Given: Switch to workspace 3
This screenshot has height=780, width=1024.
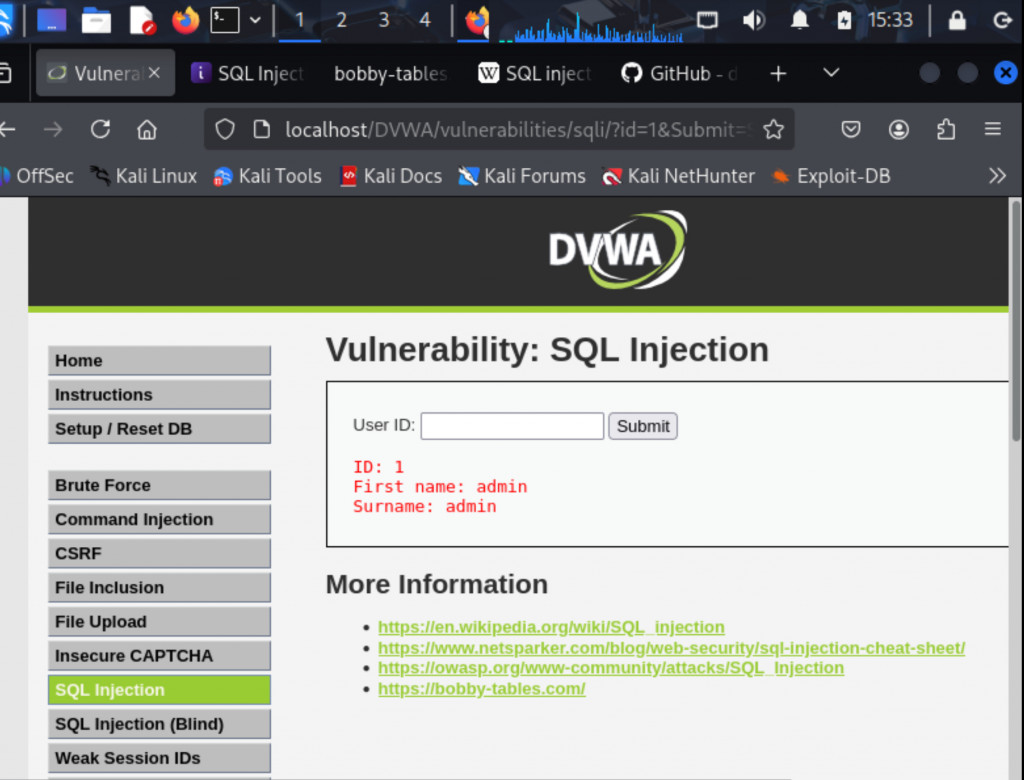Looking at the screenshot, I should pyautogui.click(x=383, y=20).
